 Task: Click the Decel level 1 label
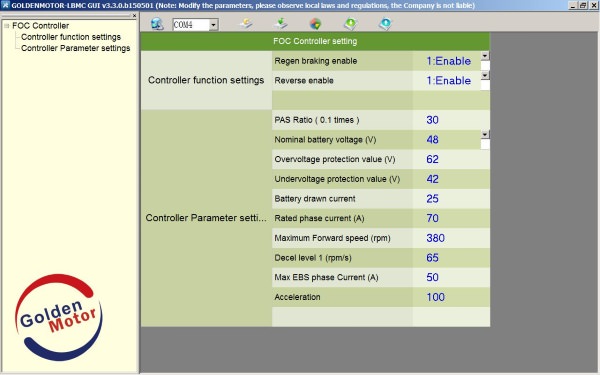point(313,258)
